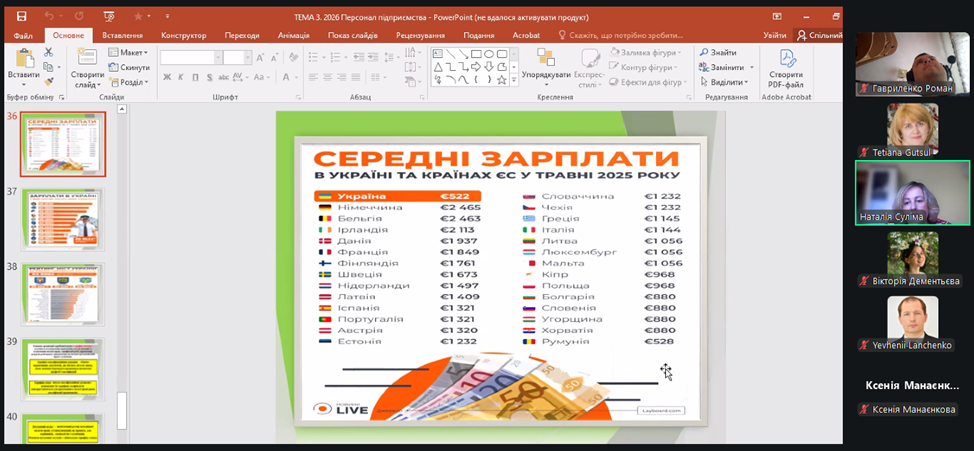Toggle italic (К) formatting
The height and width of the screenshot is (451, 974).
pos(181,78)
